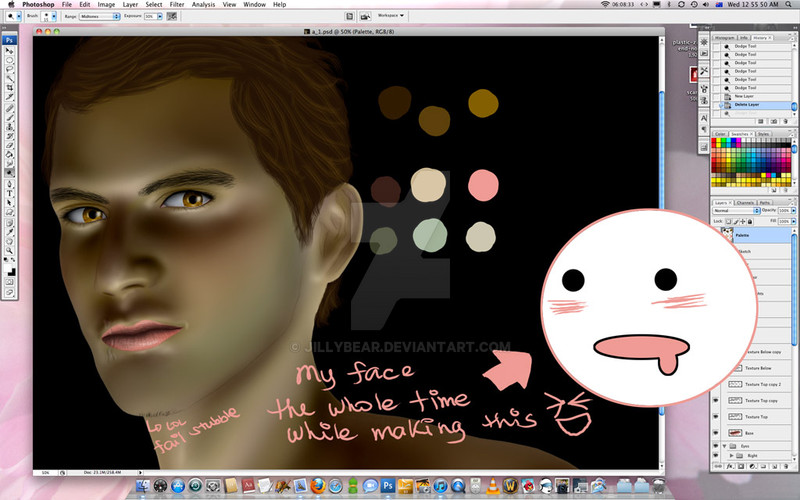Expand the Right layer group

coord(732,456)
